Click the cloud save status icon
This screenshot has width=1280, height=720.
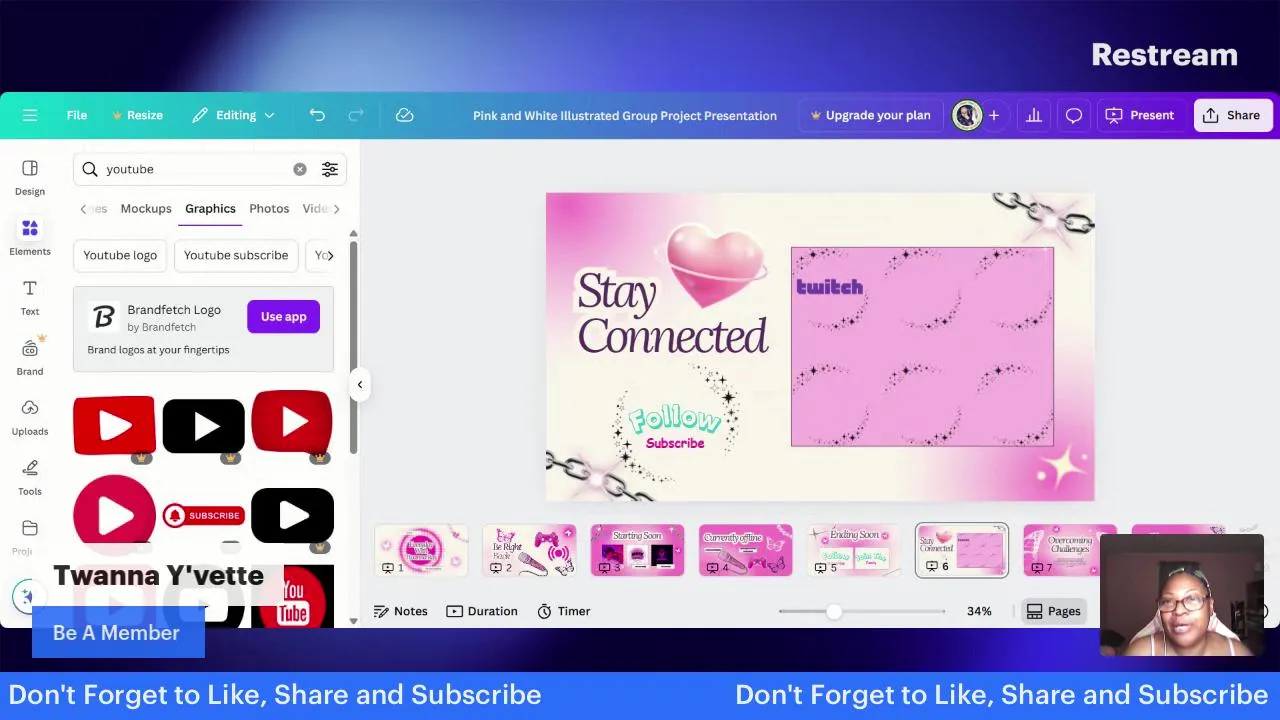pyautogui.click(x=405, y=115)
